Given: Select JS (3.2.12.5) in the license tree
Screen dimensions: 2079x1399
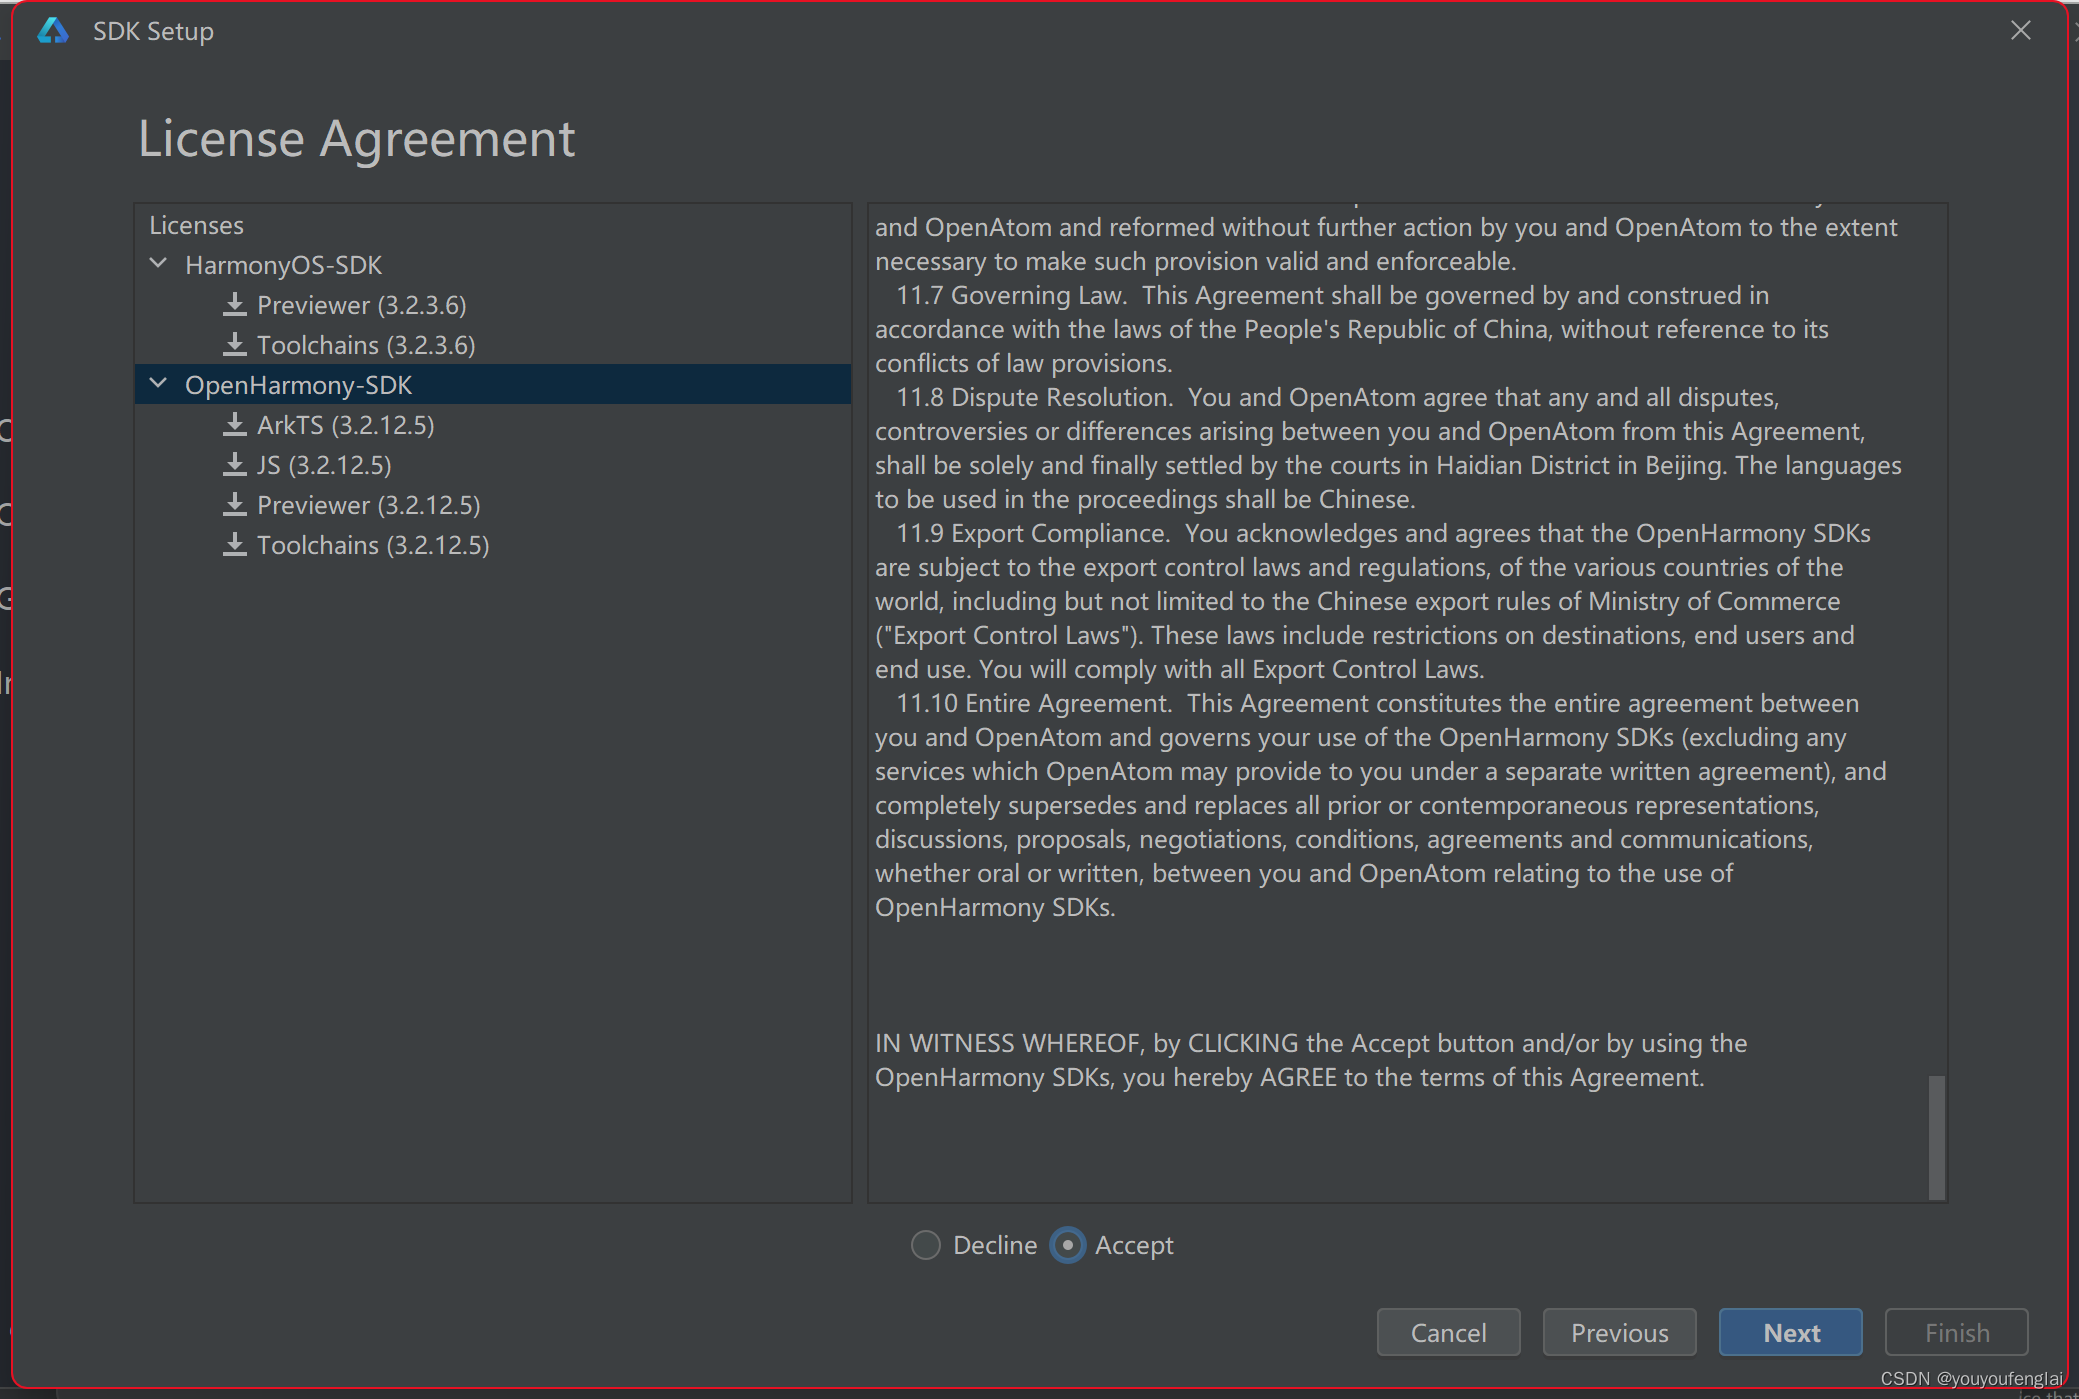Looking at the screenshot, I should pyautogui.click(x=324, y=465).
